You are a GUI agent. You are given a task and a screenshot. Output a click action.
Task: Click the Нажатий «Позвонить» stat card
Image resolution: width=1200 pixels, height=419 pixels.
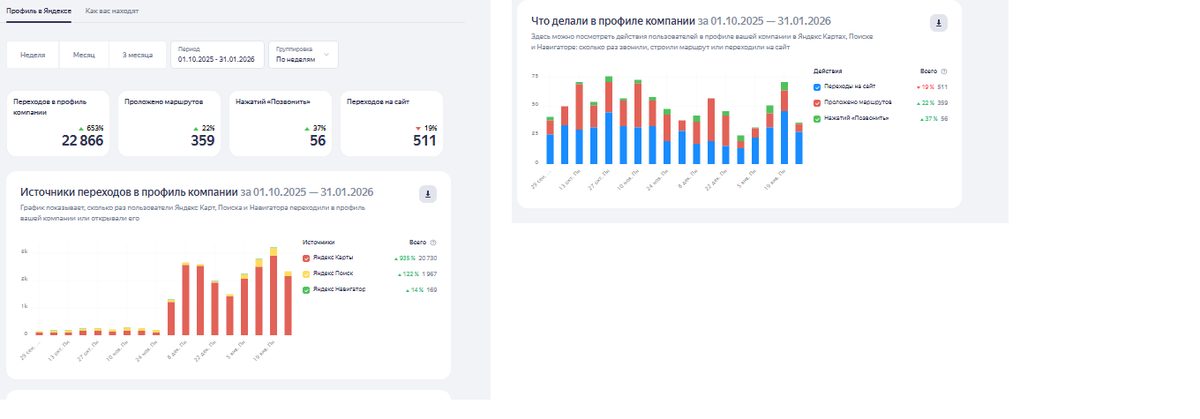coord(281,124)
